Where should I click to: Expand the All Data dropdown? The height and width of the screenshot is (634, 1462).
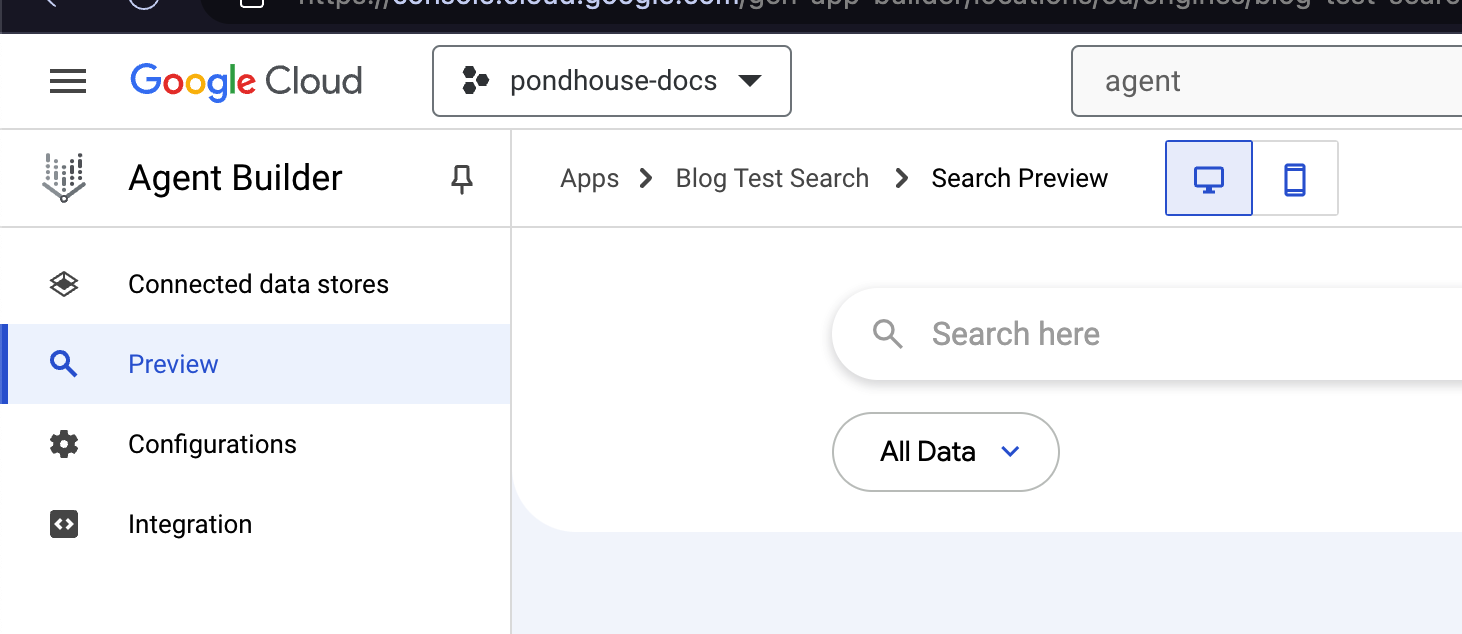click(x=945, y=452)
